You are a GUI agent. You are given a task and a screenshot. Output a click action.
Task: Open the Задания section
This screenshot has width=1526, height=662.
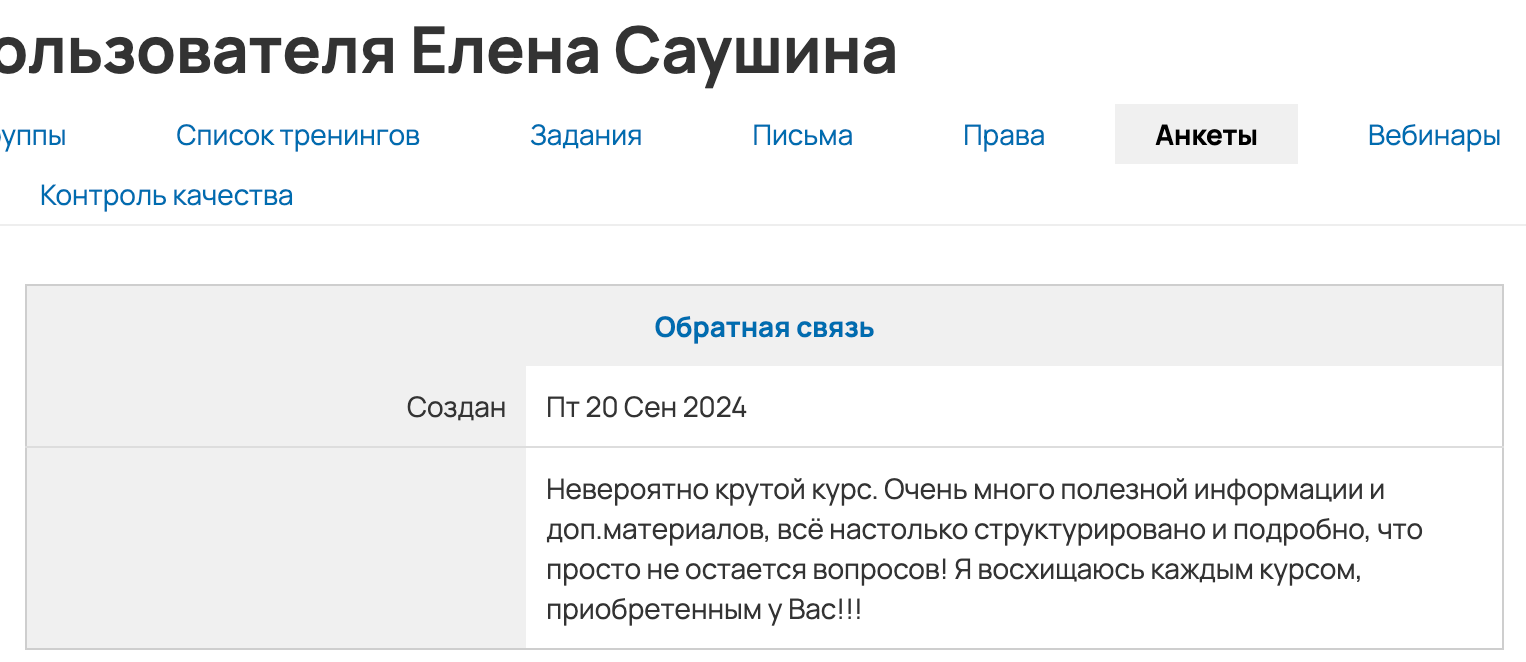coord(586,134)
